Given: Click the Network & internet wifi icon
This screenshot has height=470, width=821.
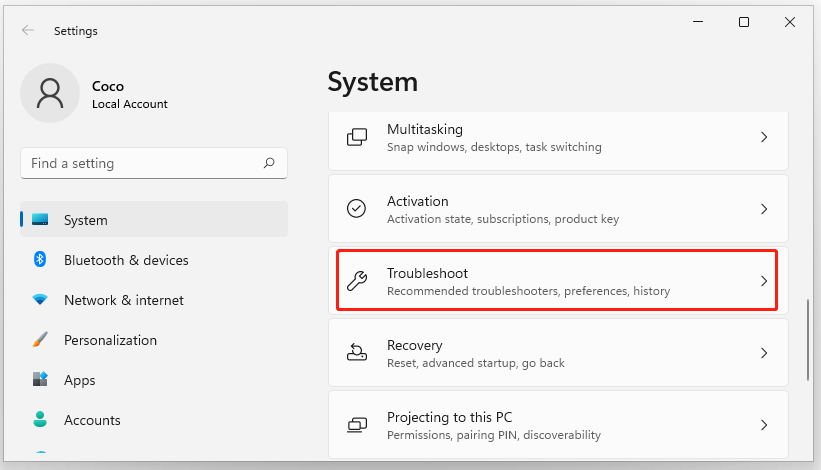Looking at the screenshot, I should click(40, 300).
